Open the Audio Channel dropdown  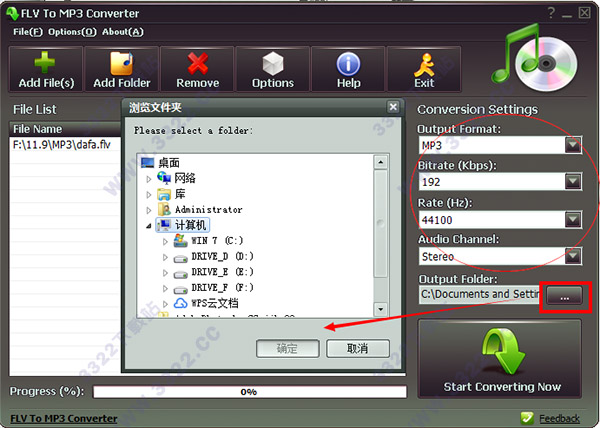click(573, 256)
